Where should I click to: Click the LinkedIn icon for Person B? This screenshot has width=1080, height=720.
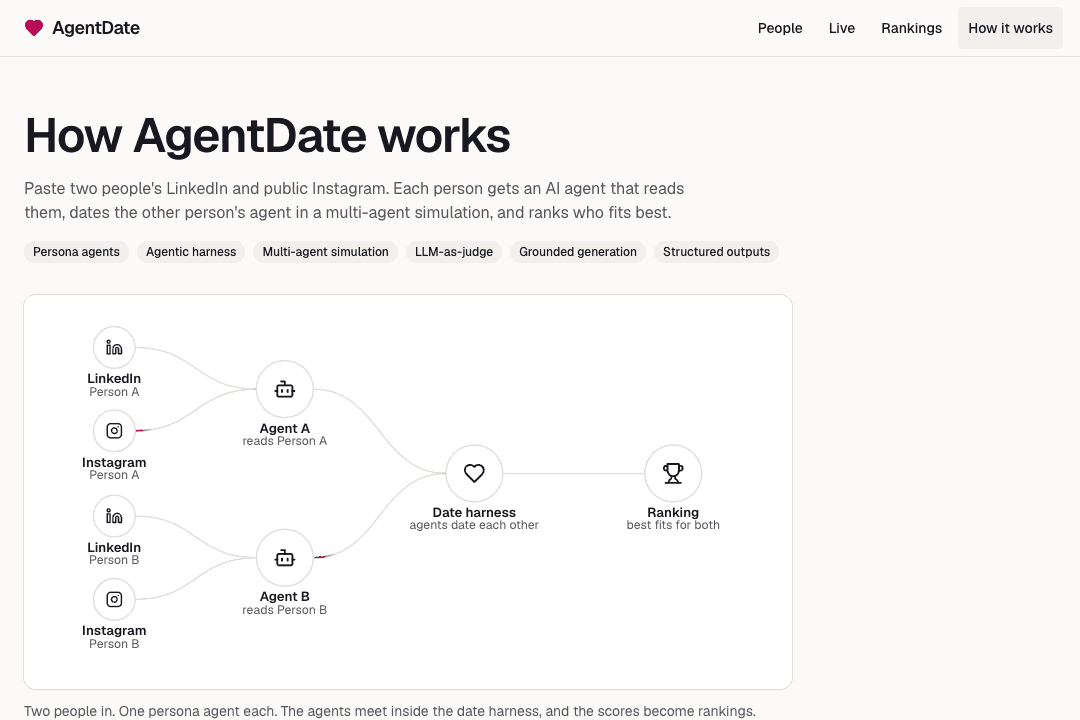point(114,516)
